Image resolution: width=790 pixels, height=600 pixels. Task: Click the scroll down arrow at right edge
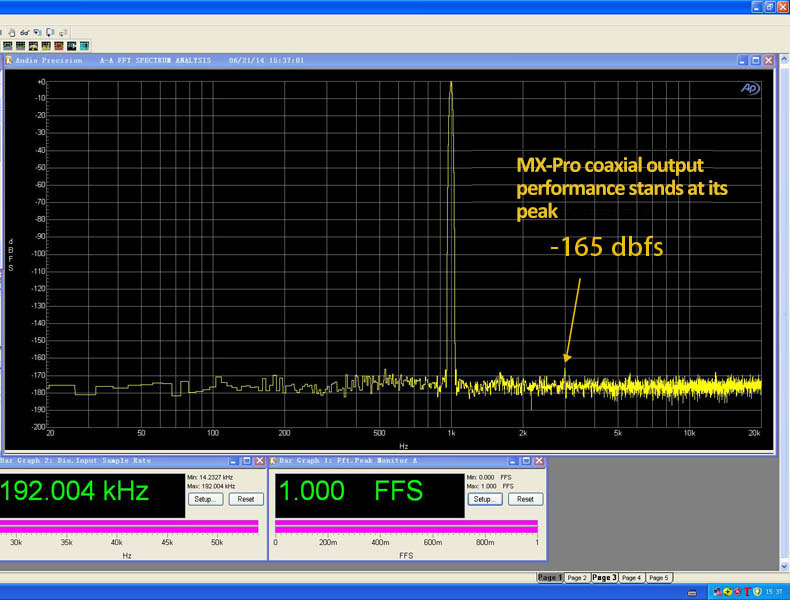click(784, 568)
